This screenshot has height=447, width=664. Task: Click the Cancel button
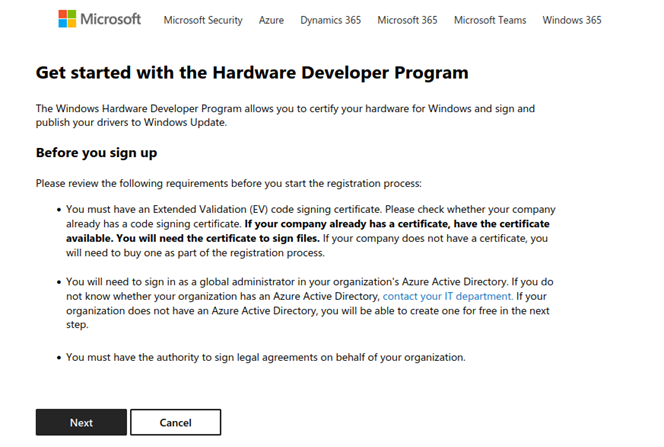176,422
